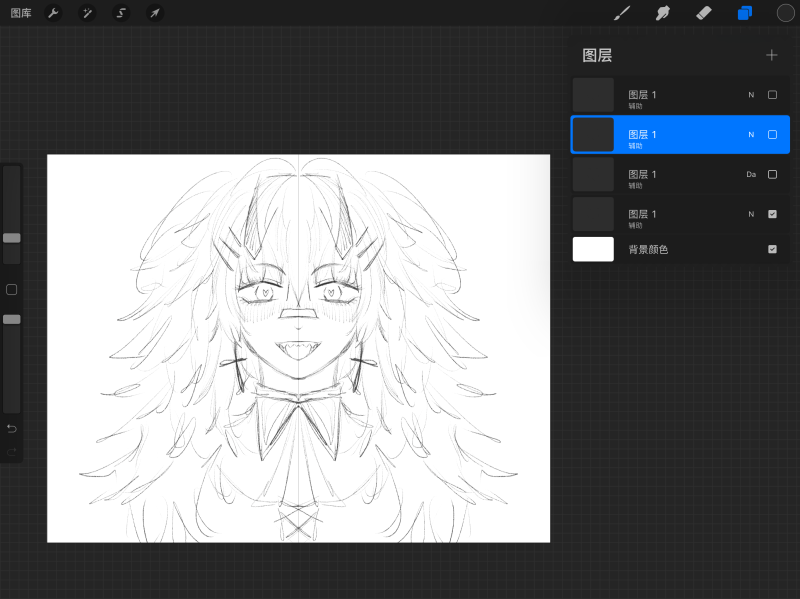Screen dimensions: 800x599
Task: Open blend mode N of the visible layer
Action: (x=751, y=214)
